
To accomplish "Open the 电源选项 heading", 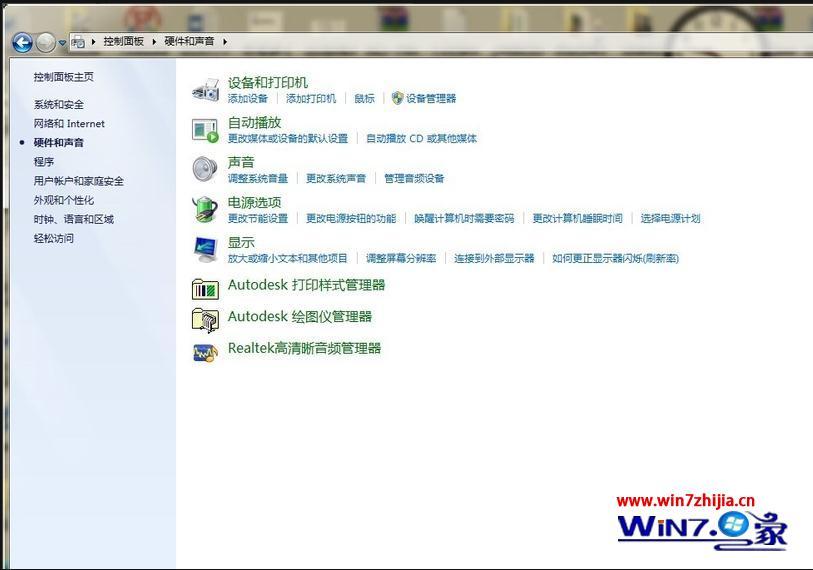I will coord(255,202).
